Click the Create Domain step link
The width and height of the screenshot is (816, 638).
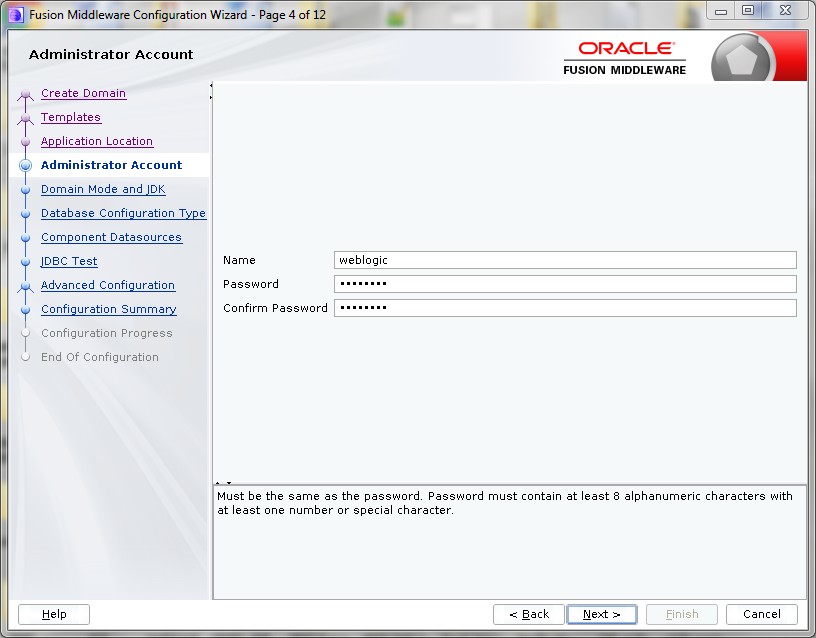83,93
